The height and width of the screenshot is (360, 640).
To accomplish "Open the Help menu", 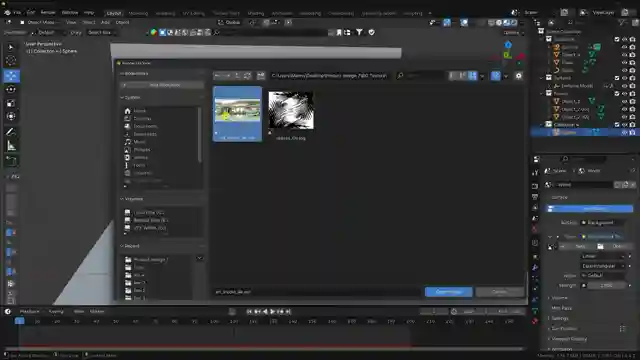I will pyautogui.click(x=89, y=13).
